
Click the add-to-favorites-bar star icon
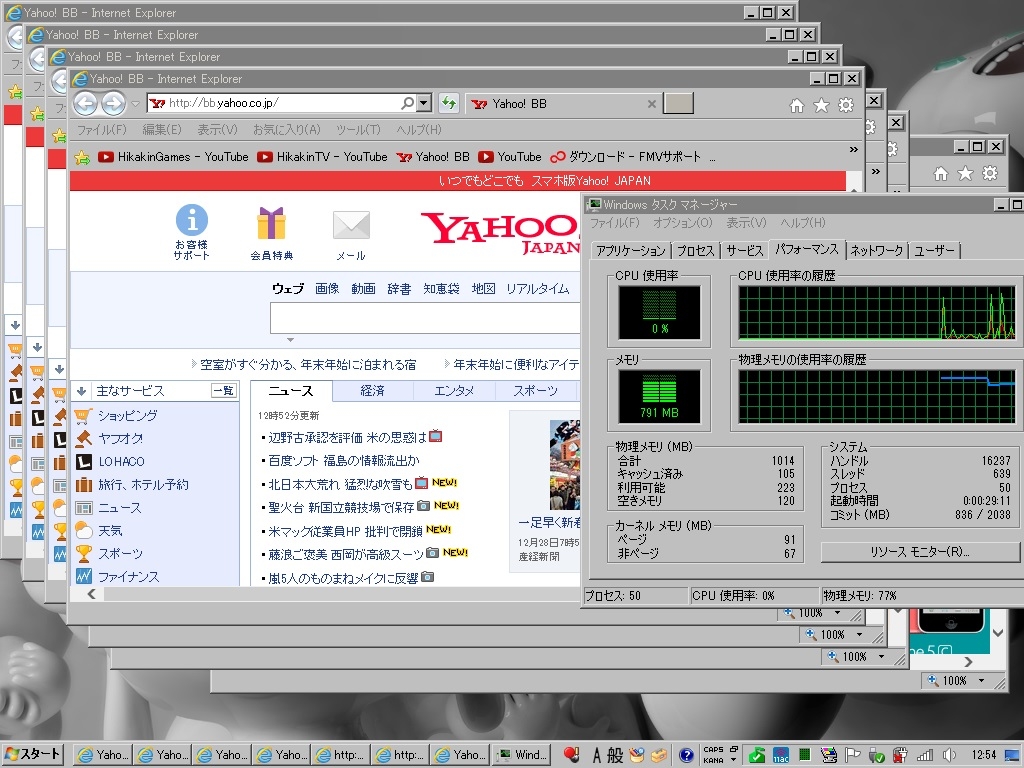pyautogui.click(x=82, y=157)
